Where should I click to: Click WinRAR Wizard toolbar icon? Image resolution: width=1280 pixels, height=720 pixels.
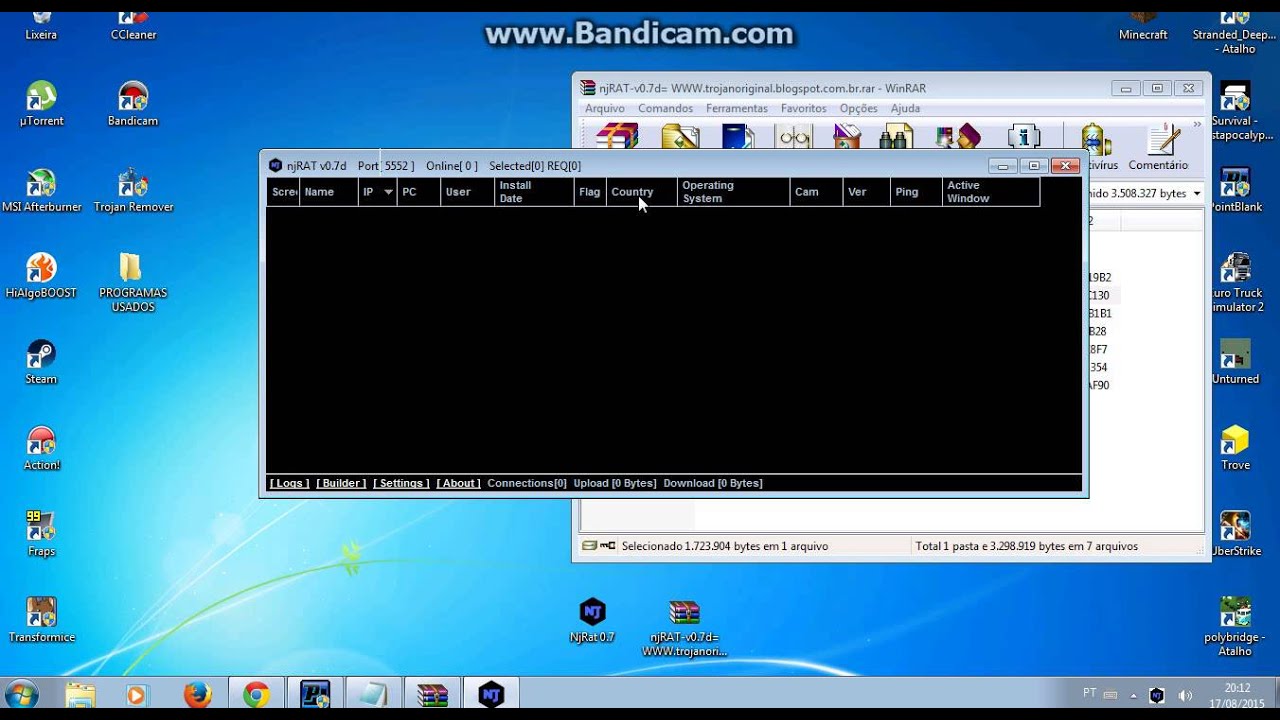957,136
